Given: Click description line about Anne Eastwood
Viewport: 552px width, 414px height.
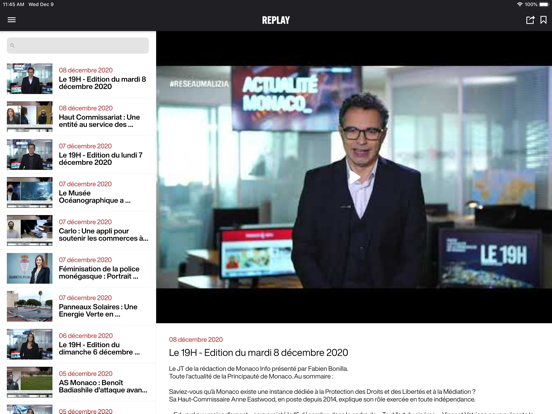Looking at the screenshot, I should point(322,400).
